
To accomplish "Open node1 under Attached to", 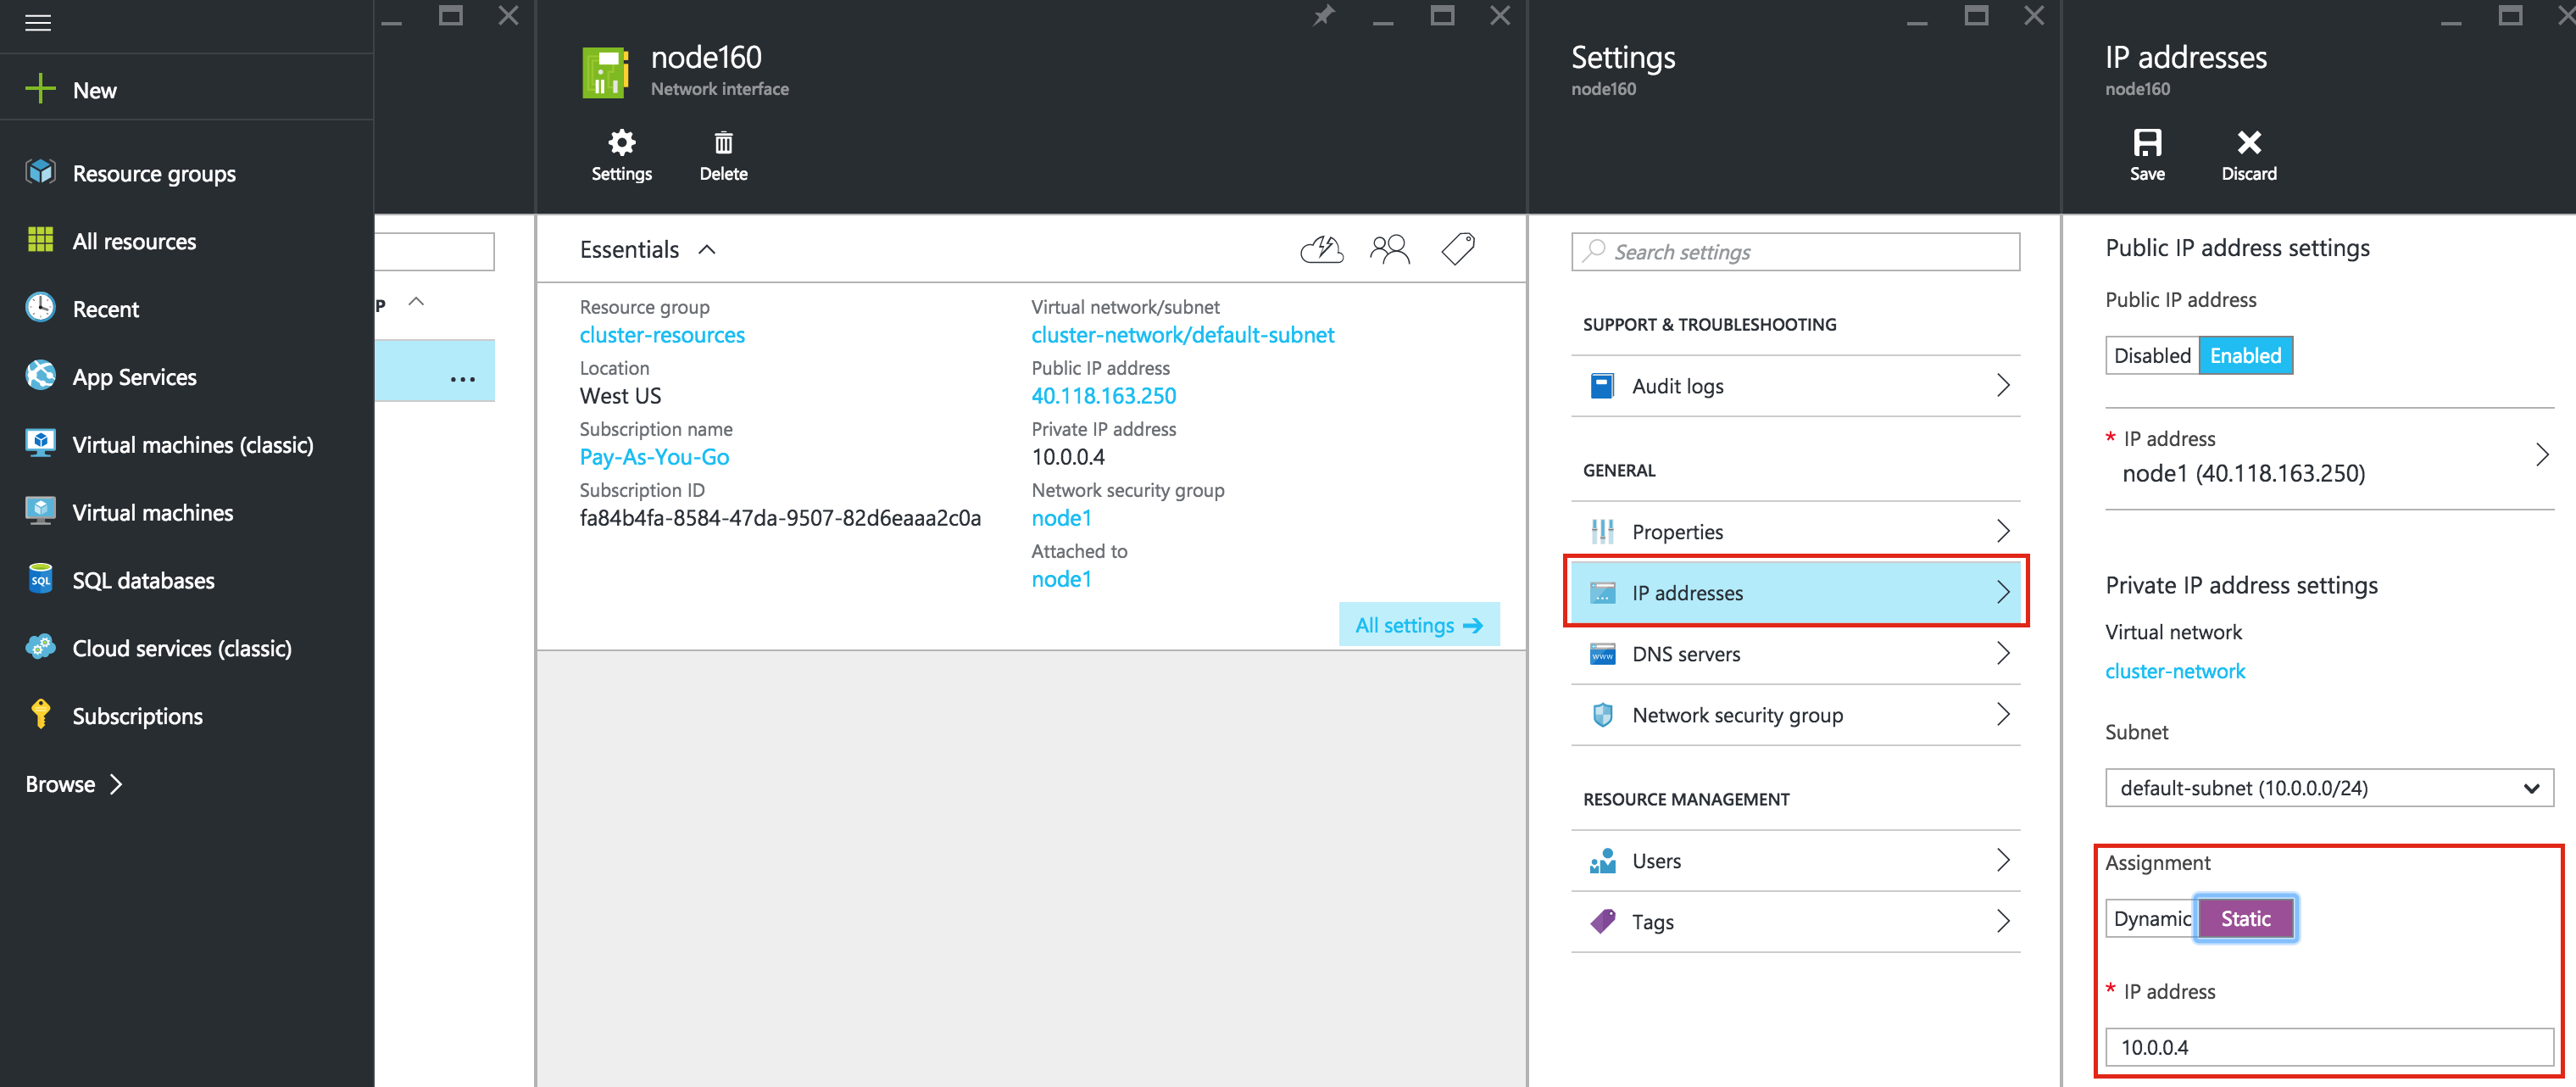I will (x=1061, y=579).
